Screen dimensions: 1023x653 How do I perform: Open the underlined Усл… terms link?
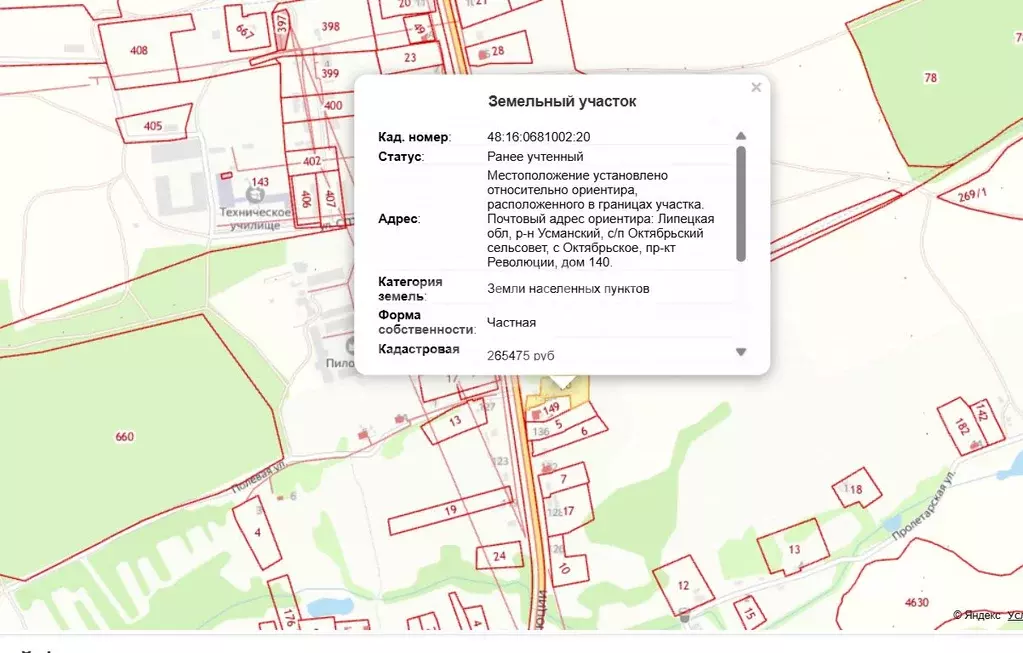coord(1014,615)
